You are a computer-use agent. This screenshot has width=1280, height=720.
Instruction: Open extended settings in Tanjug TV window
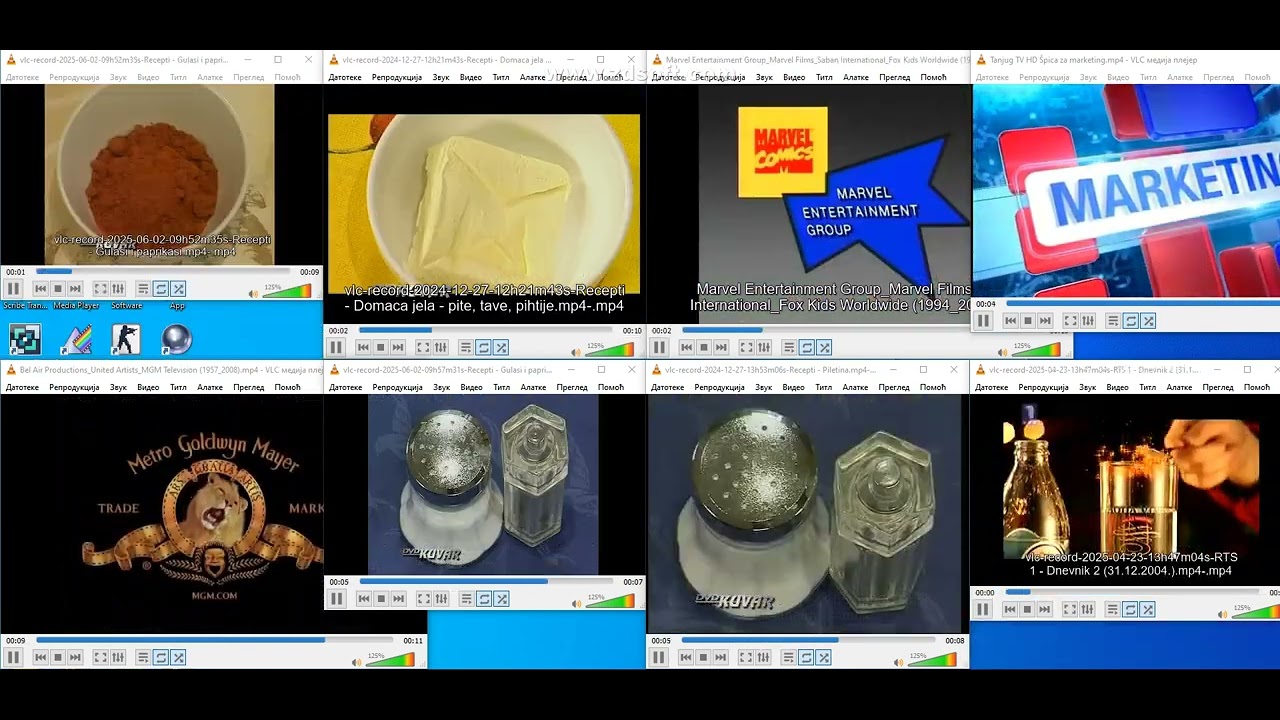[x=1088, y=321]
